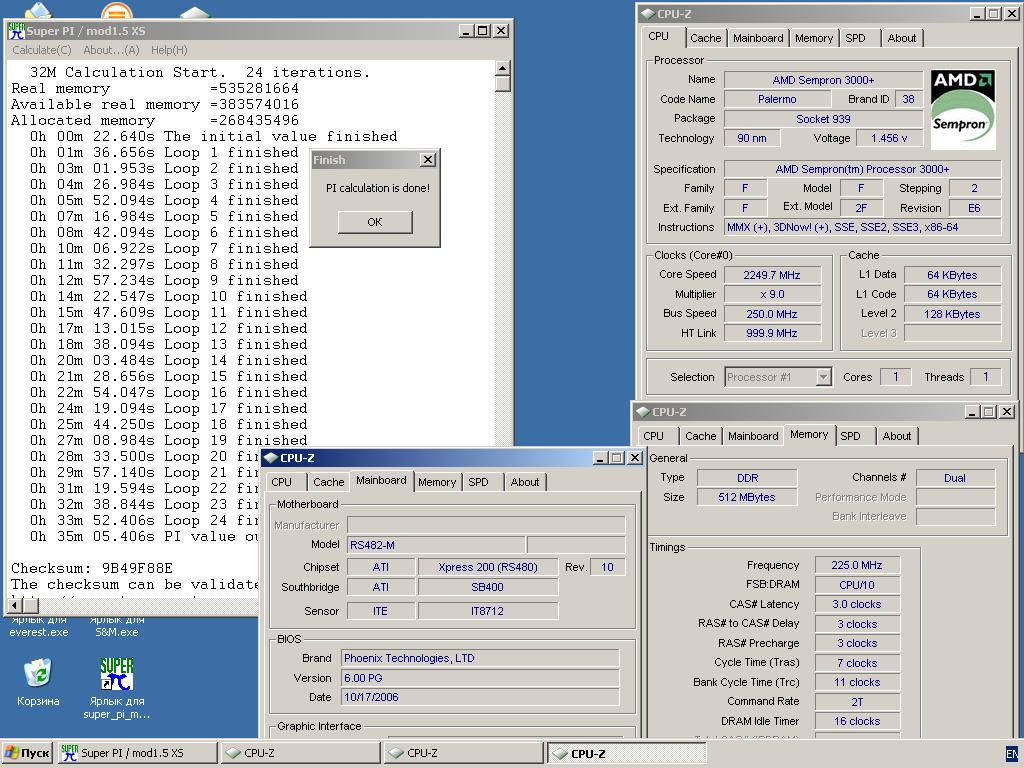
Task: Open the Help(H) menu in Super PI
Action: click(x=169, y=50)
